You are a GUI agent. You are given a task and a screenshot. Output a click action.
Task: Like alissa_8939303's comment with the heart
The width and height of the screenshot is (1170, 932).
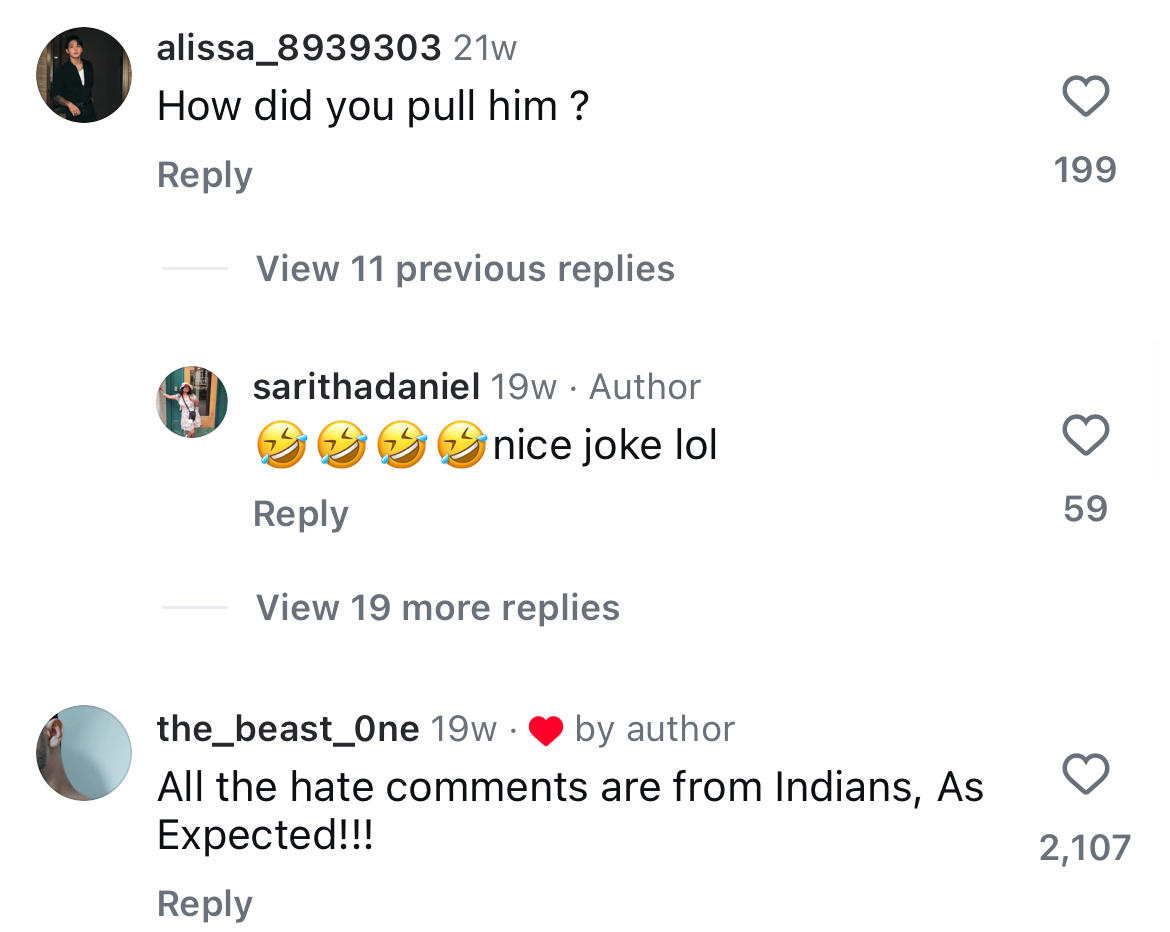click(1085, 97)
